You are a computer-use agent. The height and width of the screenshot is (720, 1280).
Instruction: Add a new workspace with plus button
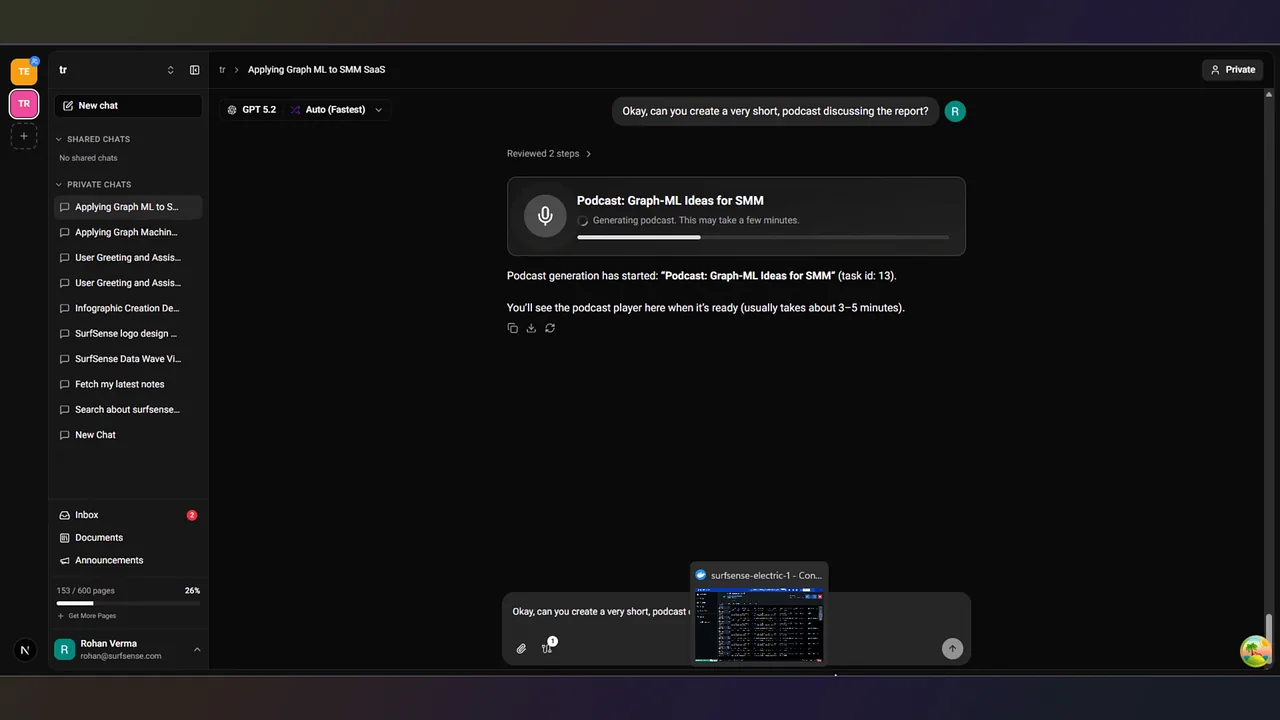pyautogui.click(x=24, y=136)
